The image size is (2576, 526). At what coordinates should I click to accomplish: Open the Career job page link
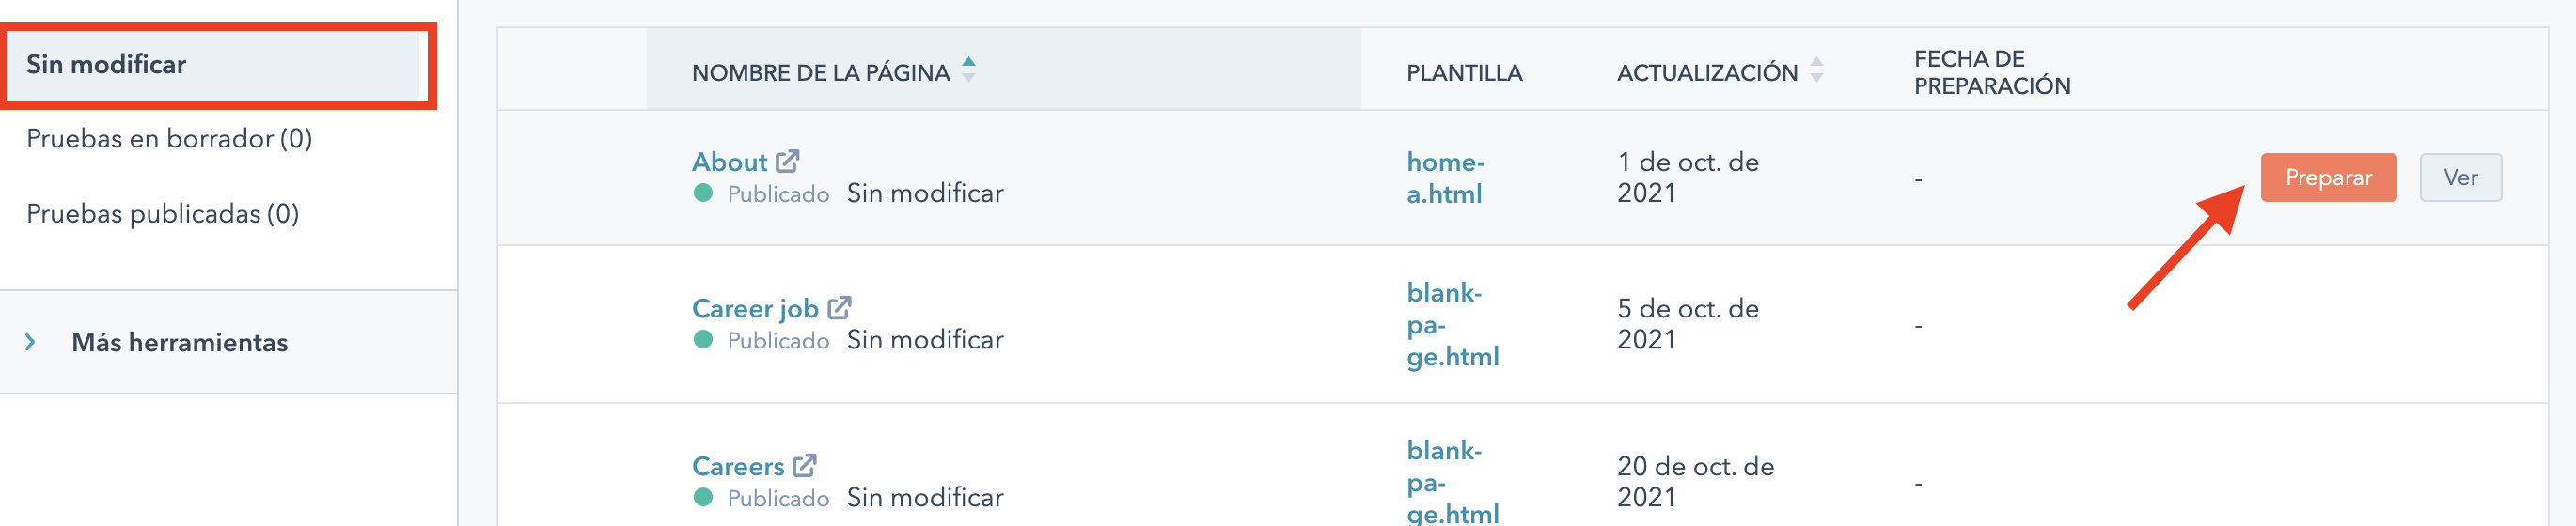tap(755, 309)
